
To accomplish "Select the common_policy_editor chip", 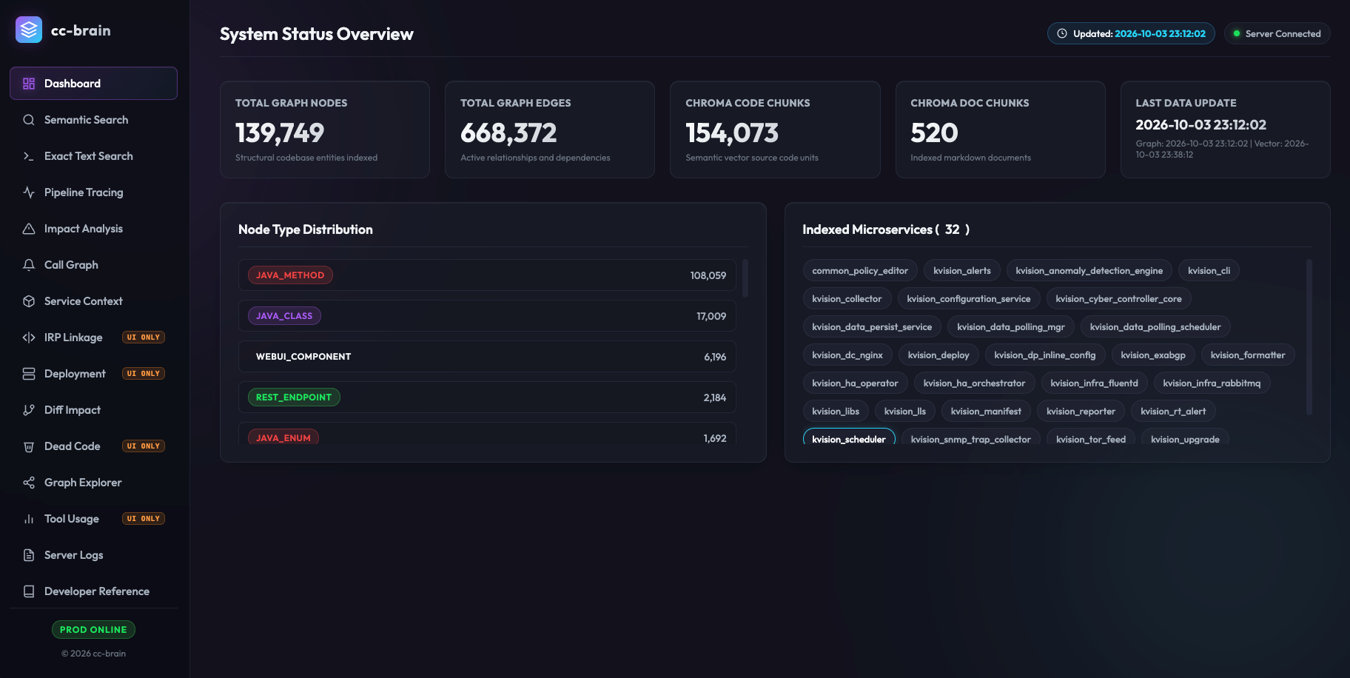I will (860, 271).
